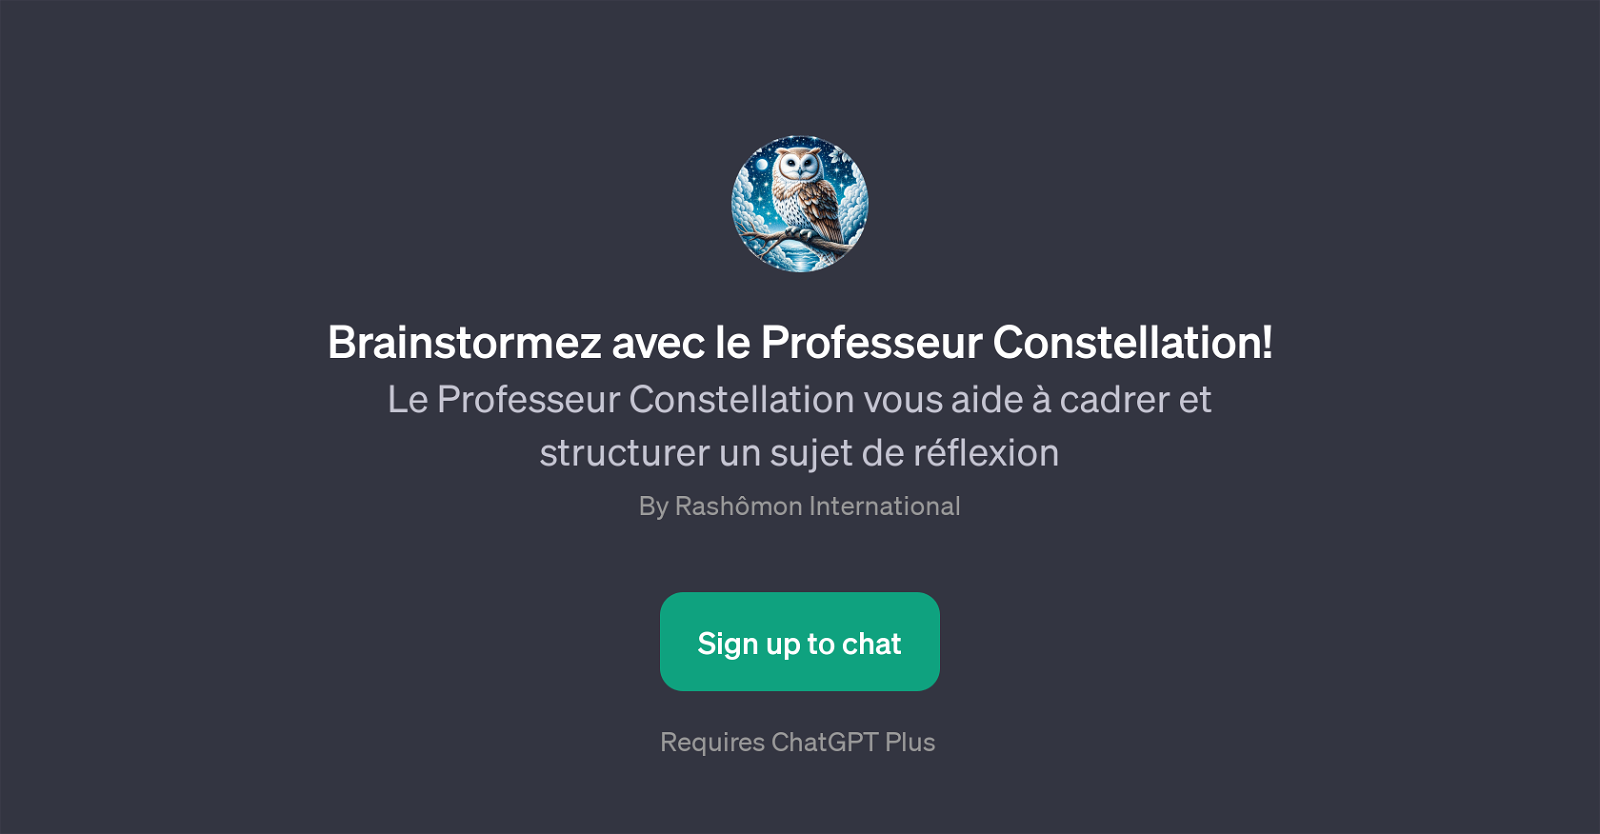Click the word Brainstormez in the title
This screenshot has width=1600, height=834.
[x=464, y=343]
